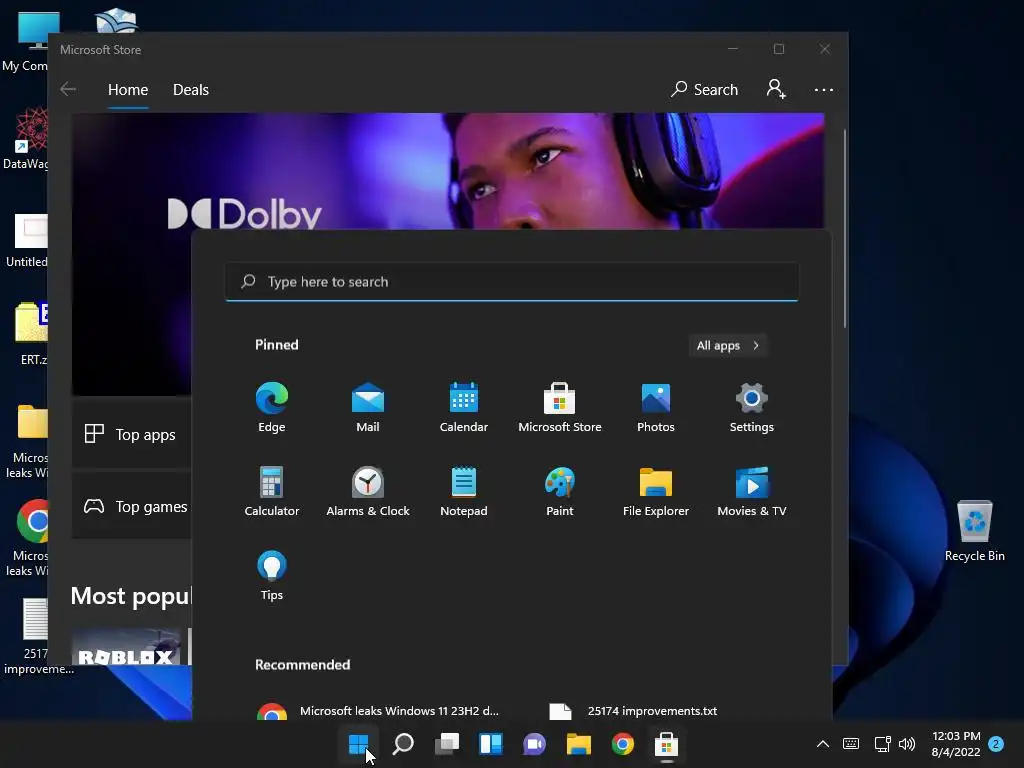Expand All apps list

click(x=728, y=345)
